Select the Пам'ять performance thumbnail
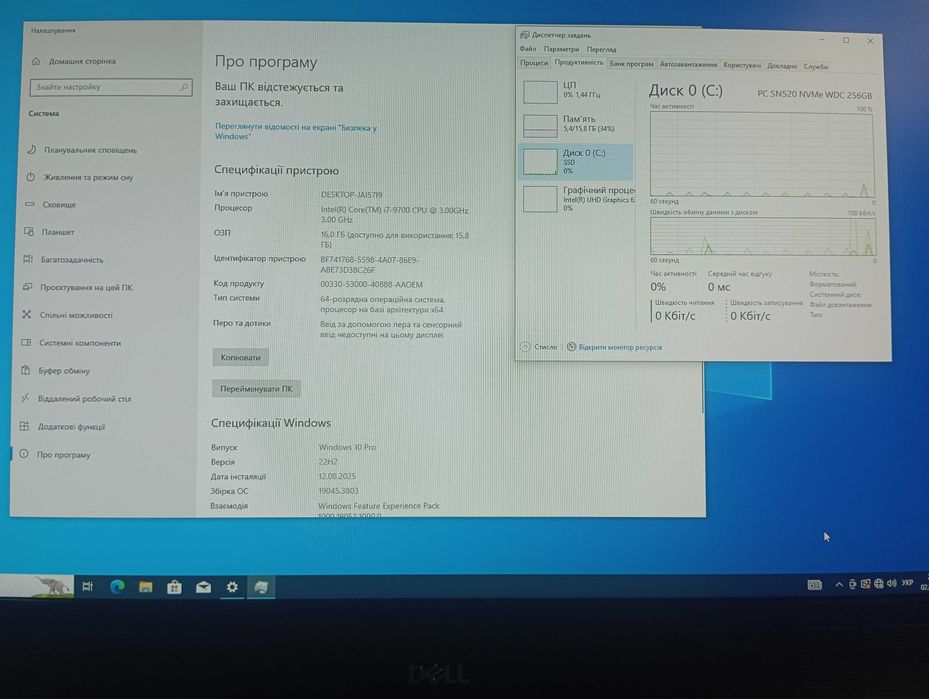The width and height of the screenshot is (929, 699). (576, 124)
